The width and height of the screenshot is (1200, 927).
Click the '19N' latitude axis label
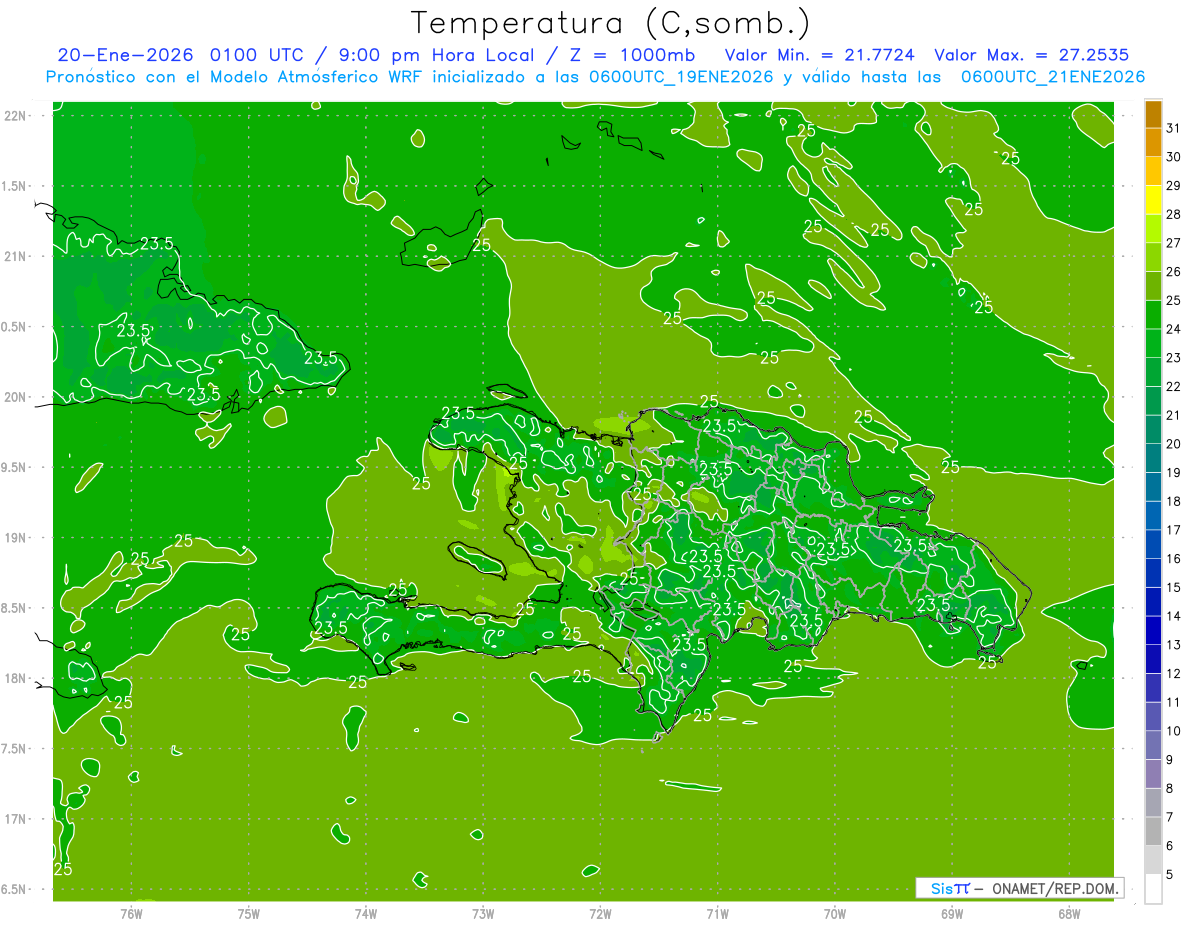tap(15, 538)
